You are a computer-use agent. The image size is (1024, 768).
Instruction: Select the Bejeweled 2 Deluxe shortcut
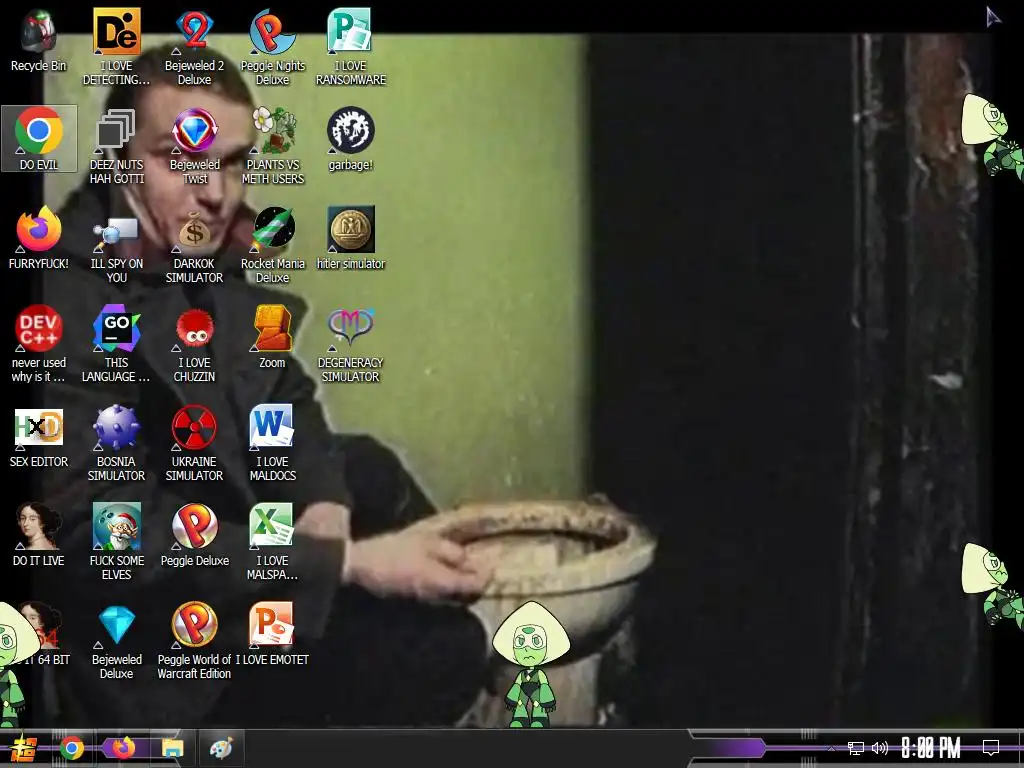pos(194,47)
